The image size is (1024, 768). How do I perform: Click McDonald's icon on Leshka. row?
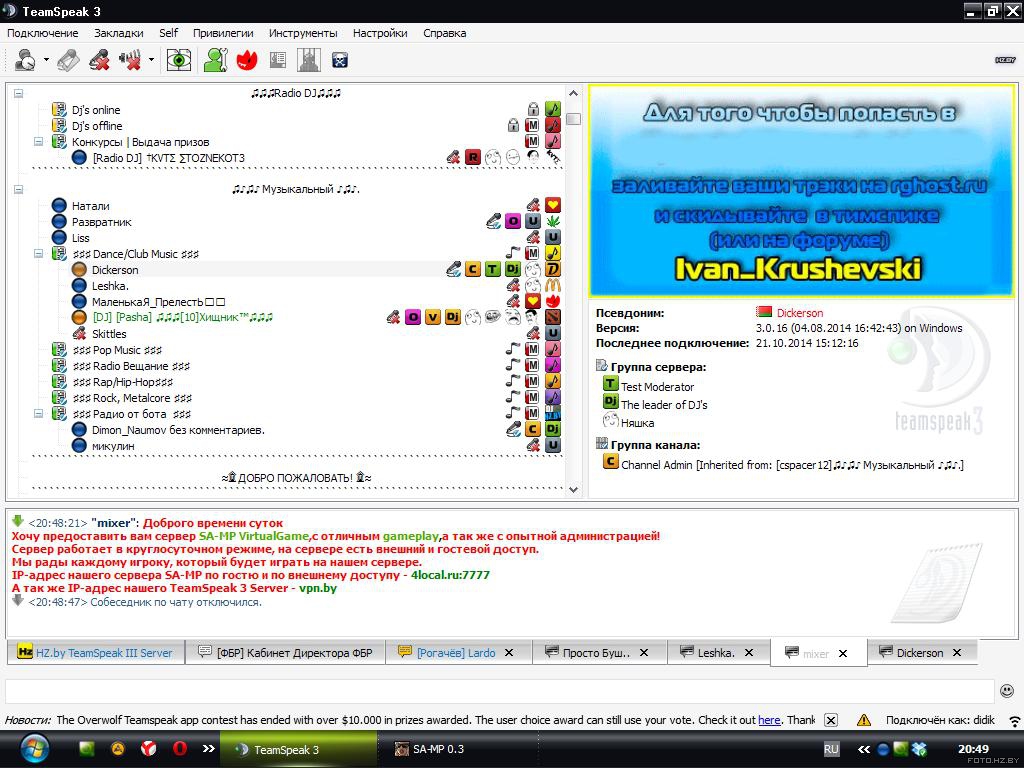pyautogui.click(x=553, y=285)
